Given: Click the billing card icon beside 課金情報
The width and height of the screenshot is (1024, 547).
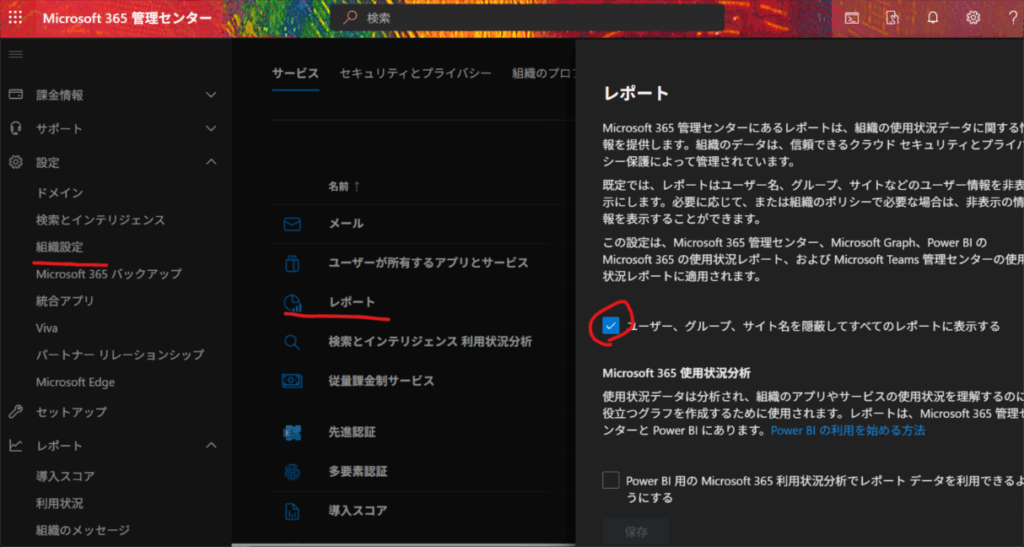Looking at the screenshot, I should (x=16, y=95).
